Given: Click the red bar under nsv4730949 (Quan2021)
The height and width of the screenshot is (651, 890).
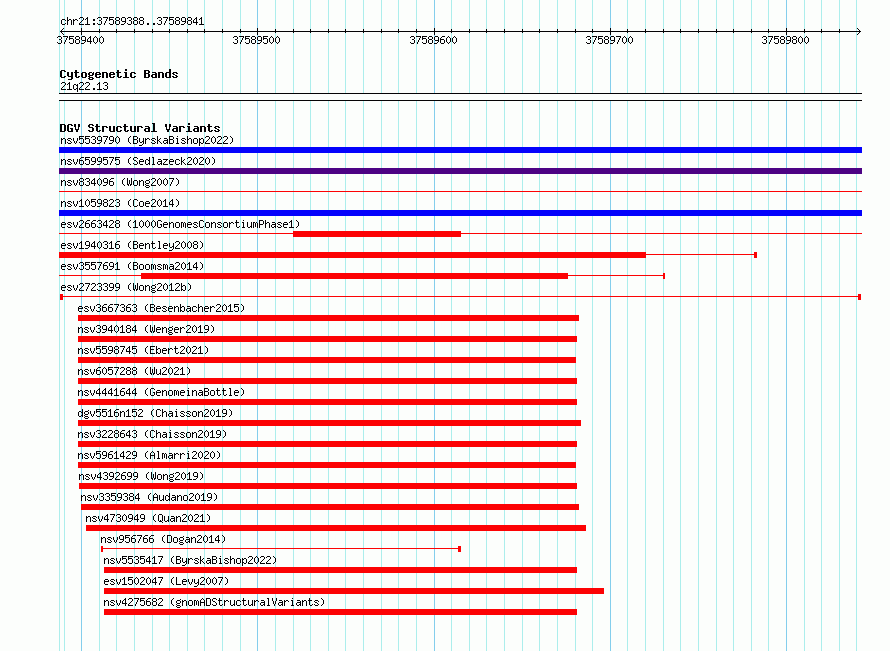Looking at the screenshot, I should [336, 528].
